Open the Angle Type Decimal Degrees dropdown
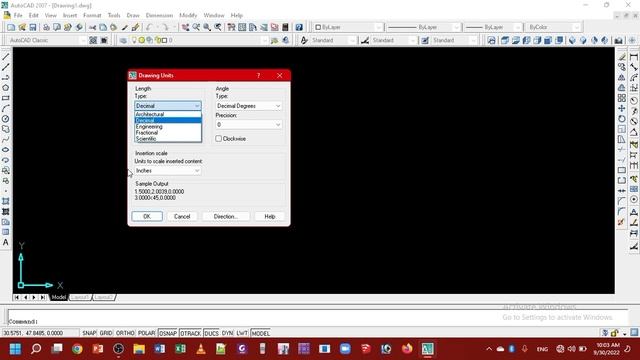This screenshot has height=360, width=640. point(249,106)
